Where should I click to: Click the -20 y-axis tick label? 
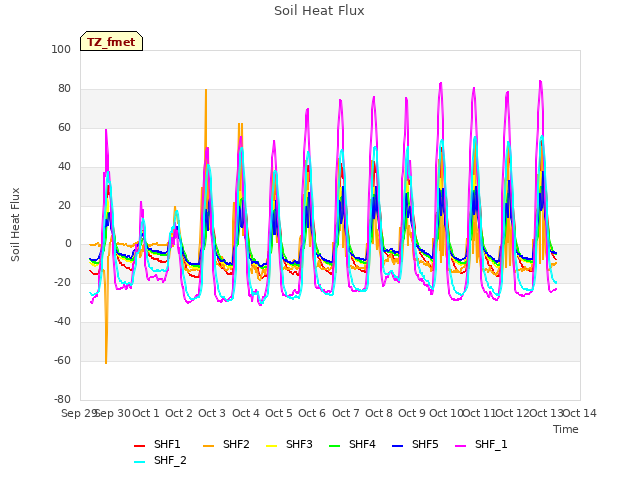pyautogui.click(x=62, y=282)
